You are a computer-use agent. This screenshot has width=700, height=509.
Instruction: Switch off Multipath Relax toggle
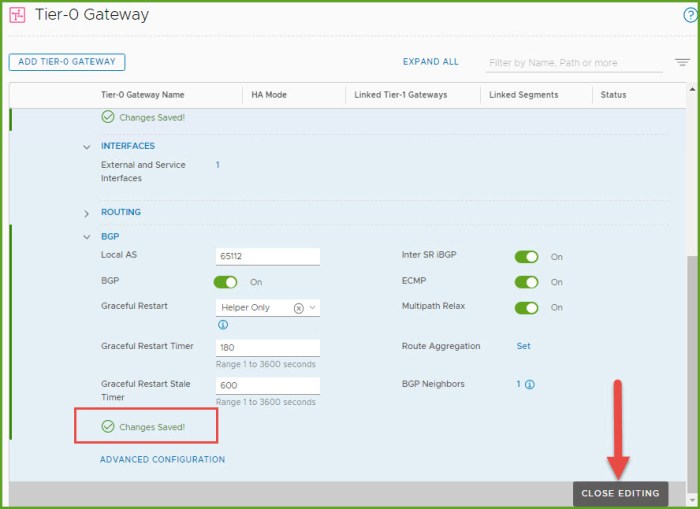526,307
